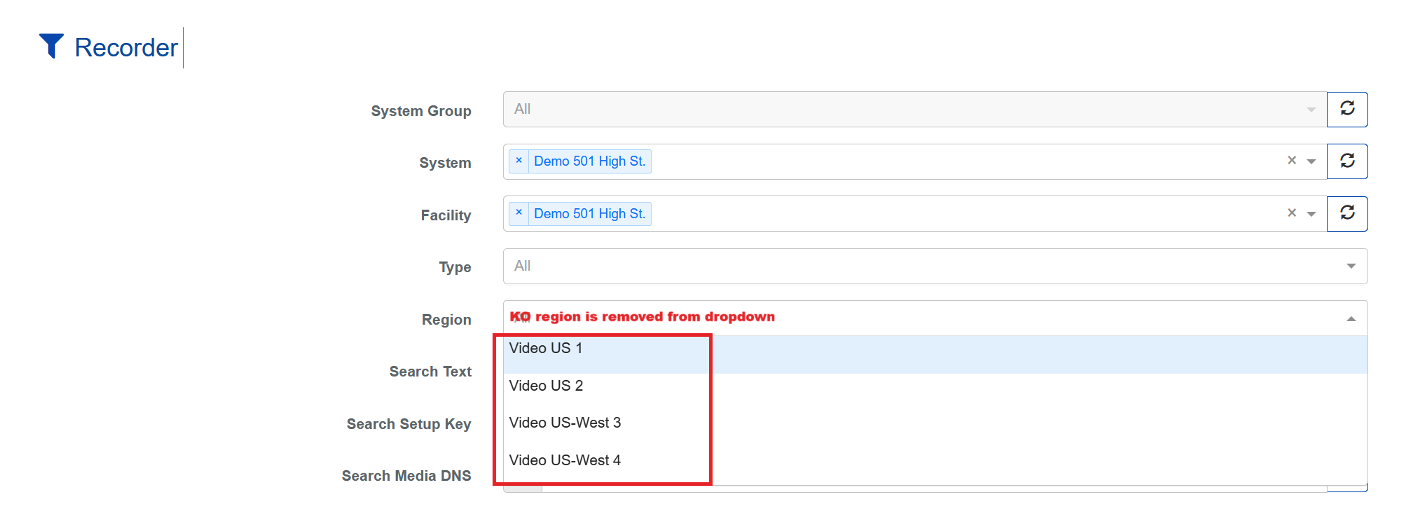
Task: Focus the Facility multi-select input area
Action: click(x=960, y=213)
